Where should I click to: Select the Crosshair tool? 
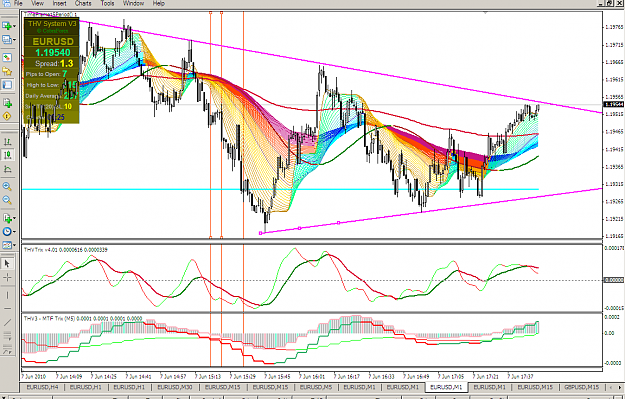7,277
